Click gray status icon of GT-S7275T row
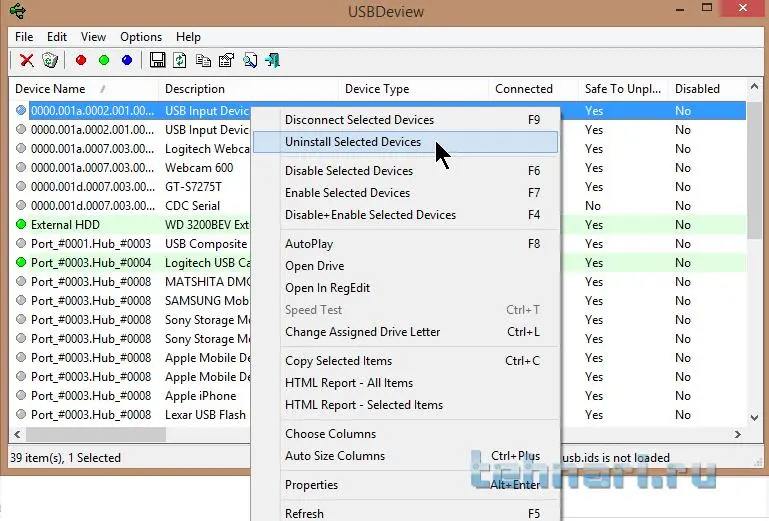 (21, 186)
